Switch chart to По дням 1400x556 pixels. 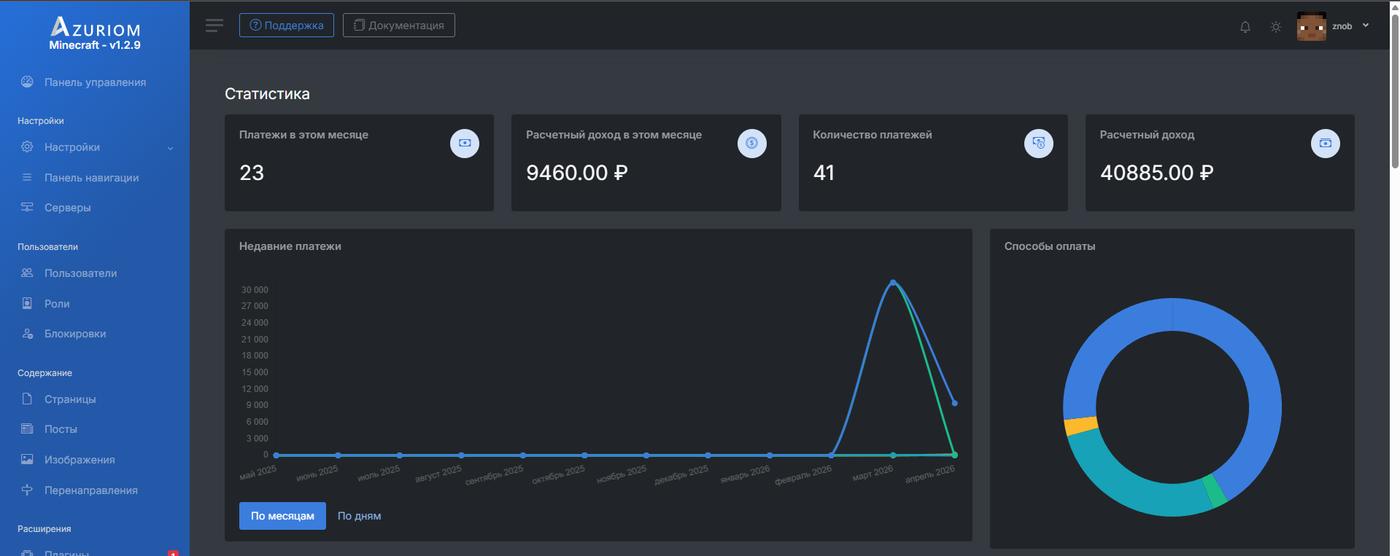(359, 516)
